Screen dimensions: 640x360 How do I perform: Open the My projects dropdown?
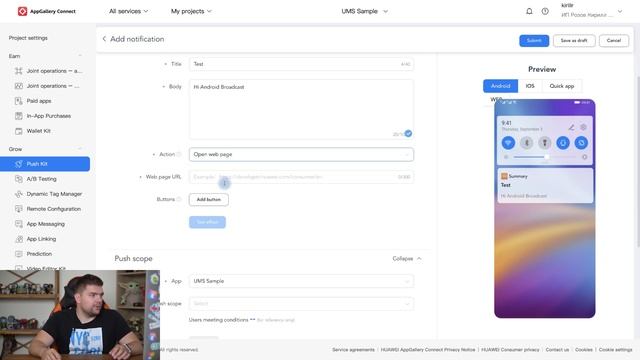point(191,11)
